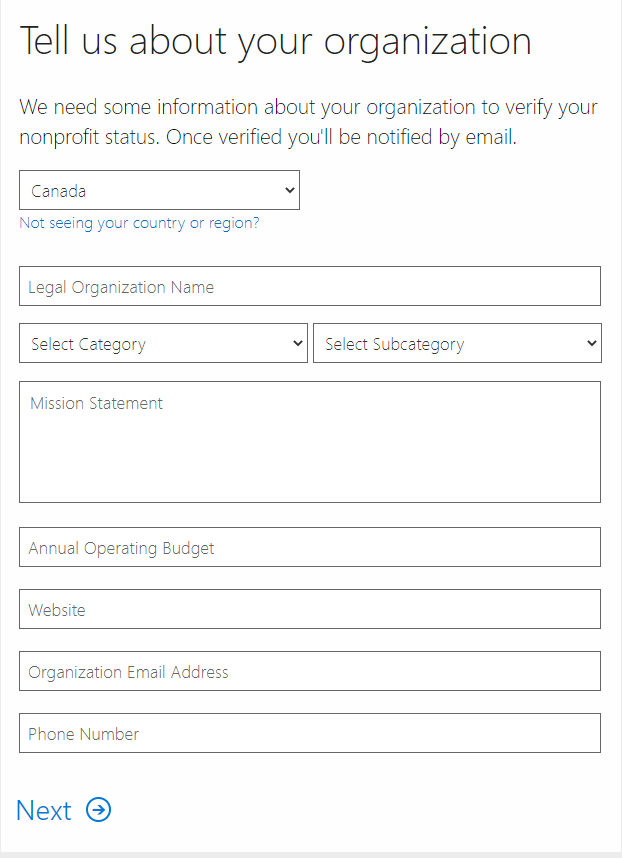Select the Annual Operating Budget field

pos(309,547)
